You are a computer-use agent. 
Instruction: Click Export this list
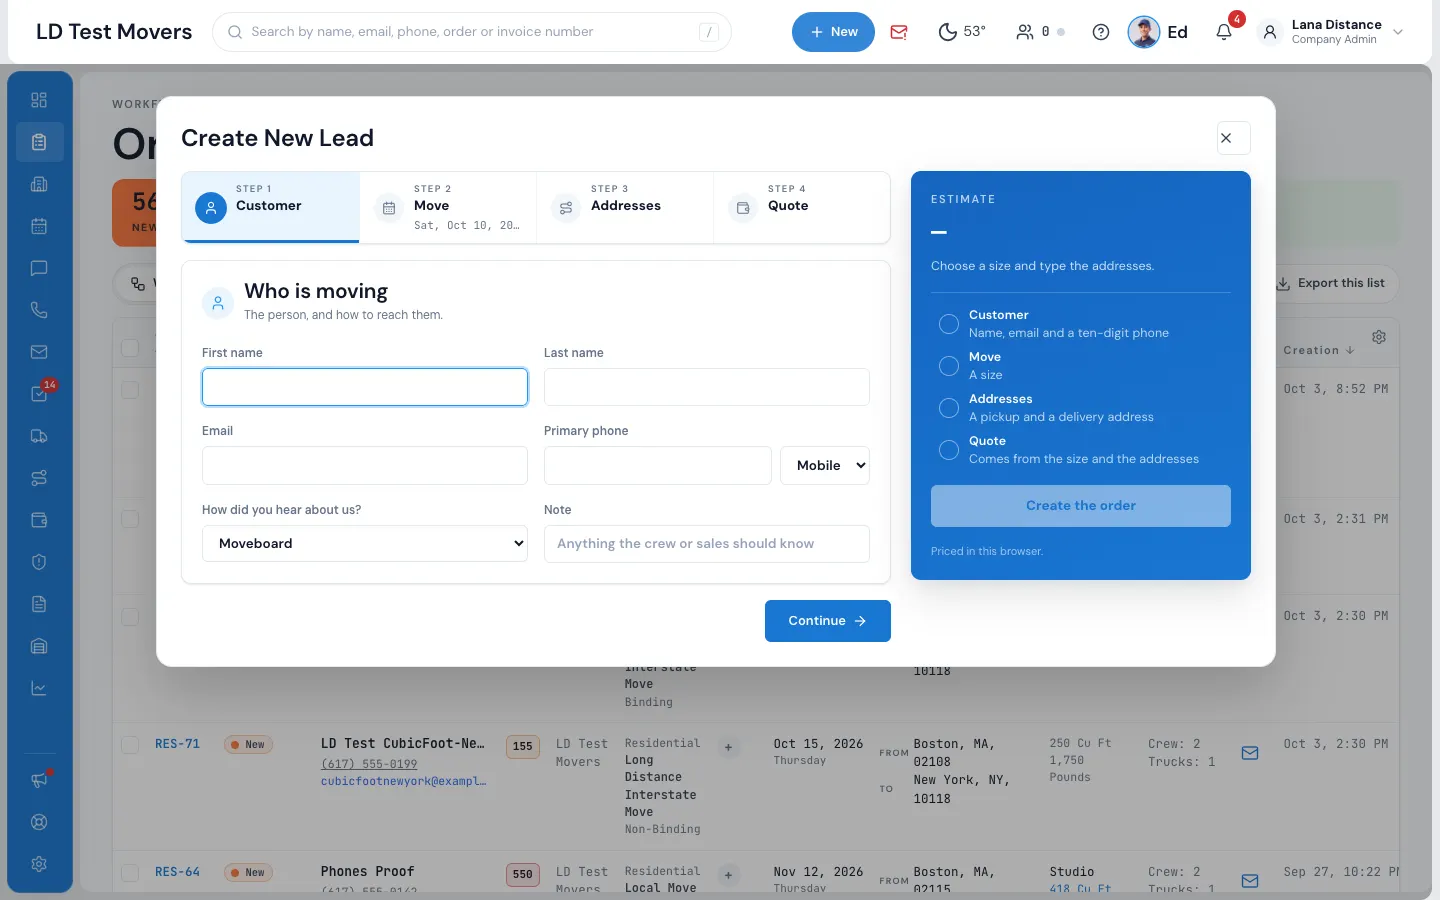click(x=1331, y=284)
